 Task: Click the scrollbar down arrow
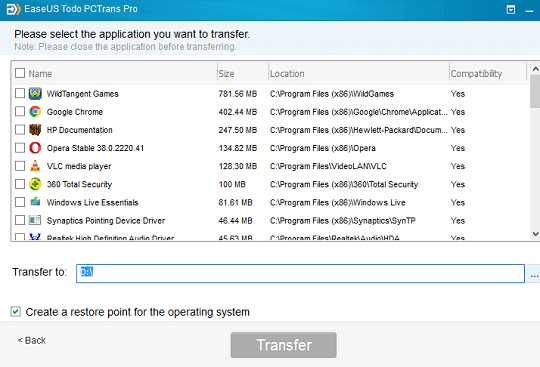click(535, 234)
